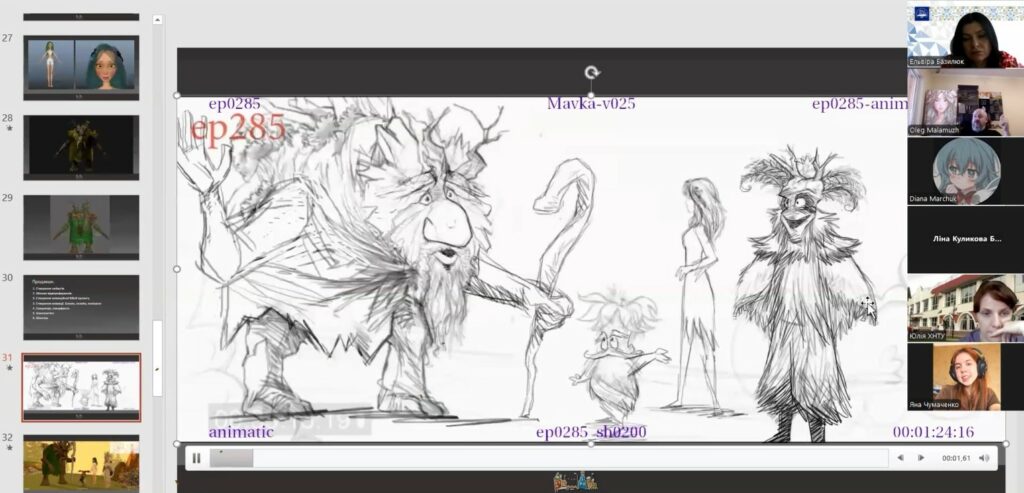
Task: Step video forward with the forward arrow
Action: [x=921, y=458]
